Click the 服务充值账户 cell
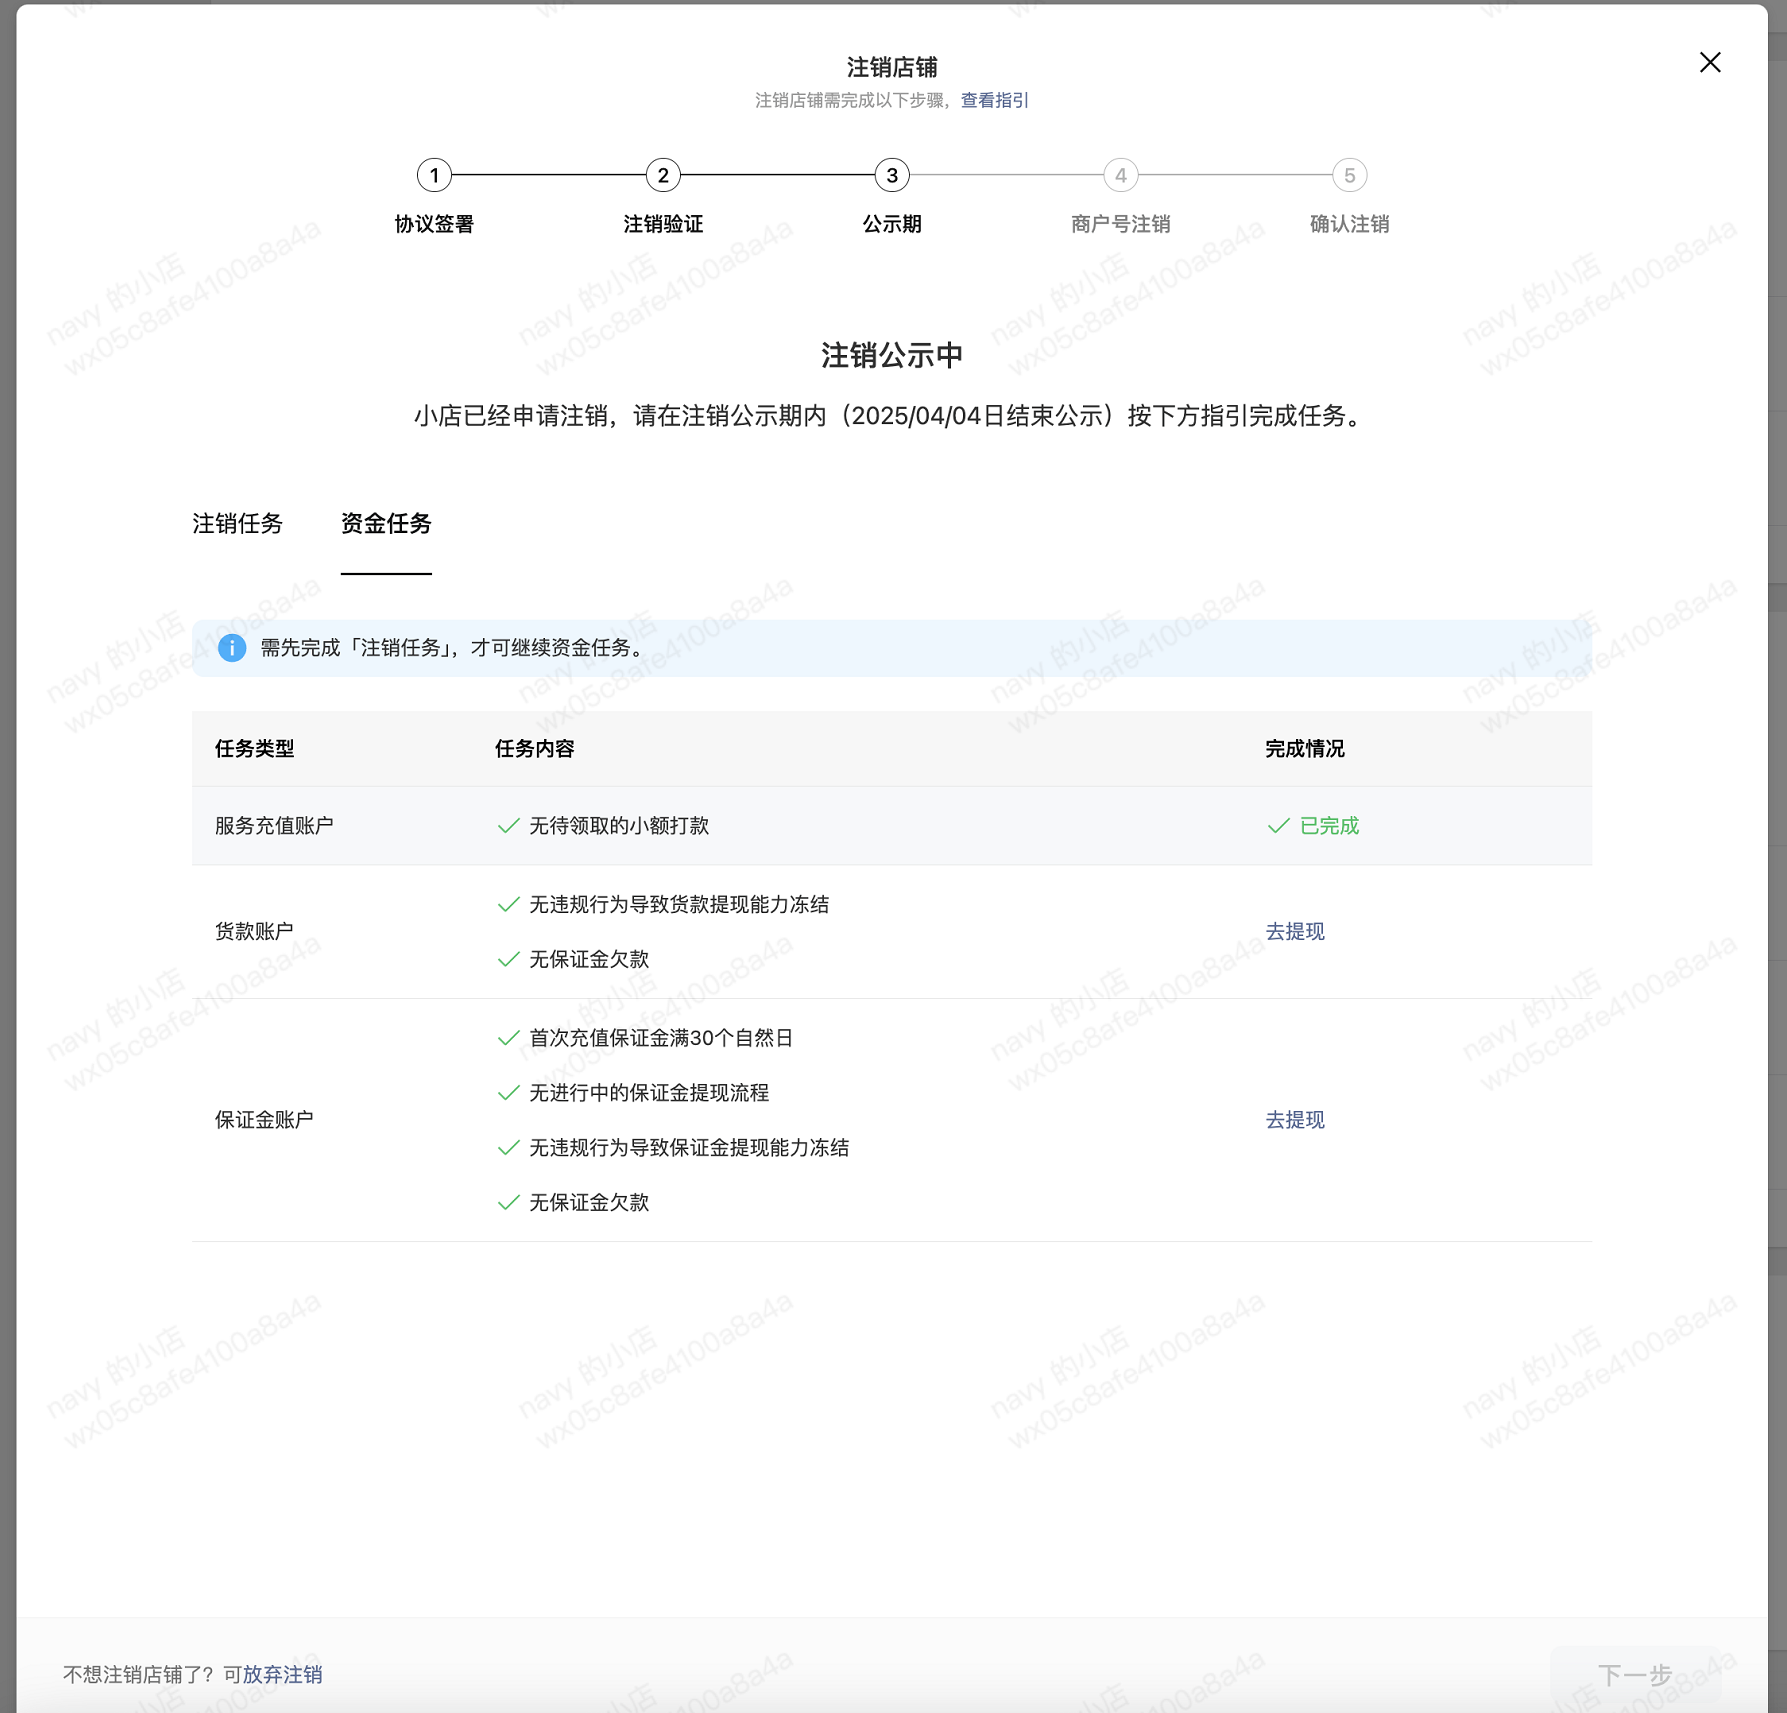 (x=274, y=826)
